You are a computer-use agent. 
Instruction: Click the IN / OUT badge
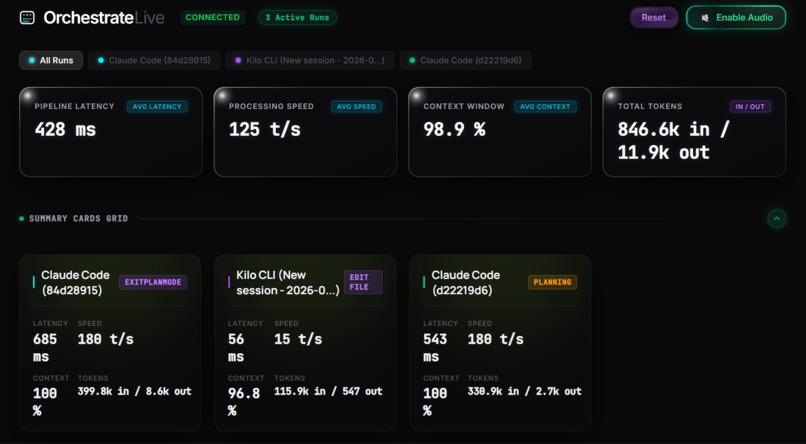click(750, 106)
